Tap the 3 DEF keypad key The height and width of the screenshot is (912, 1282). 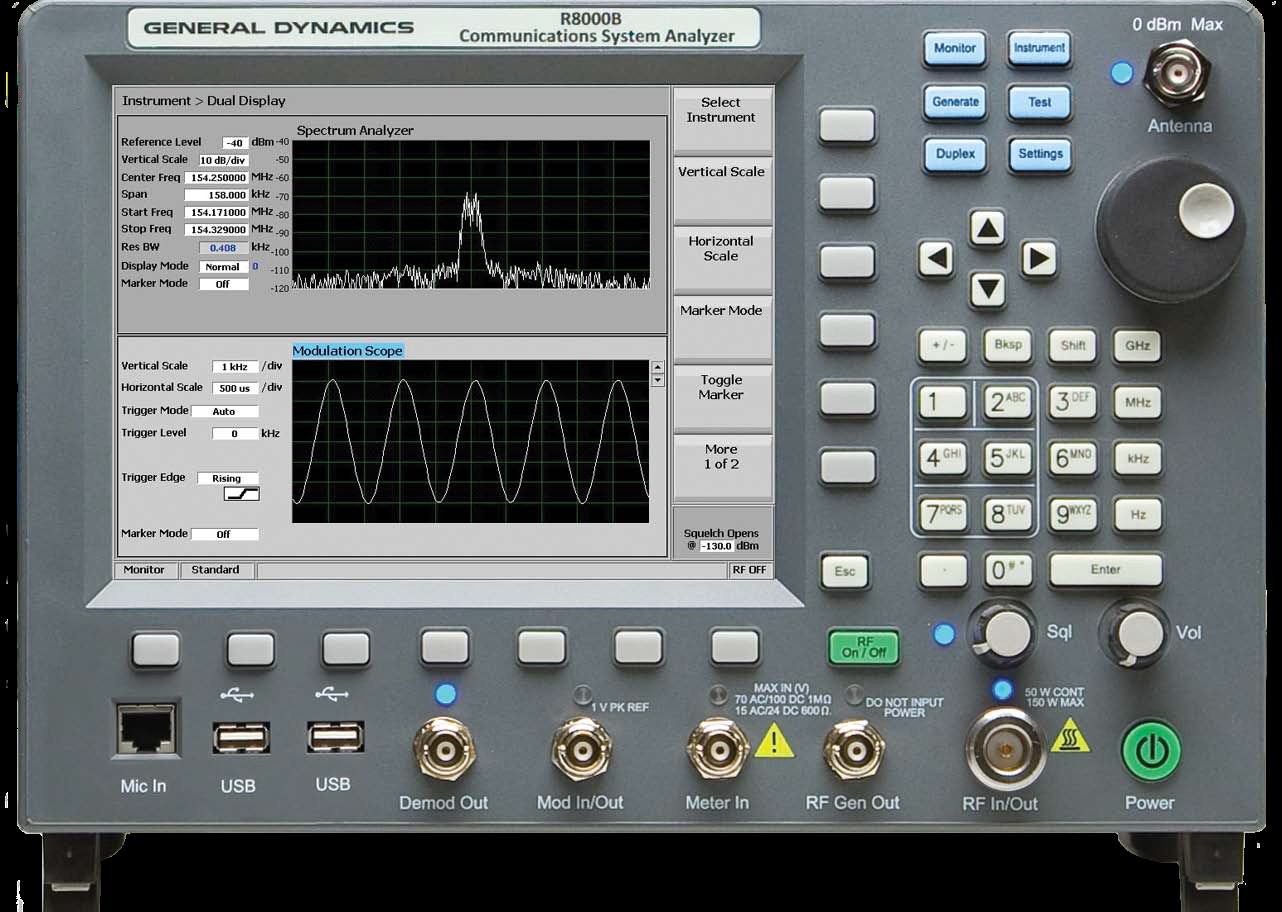1073,403
